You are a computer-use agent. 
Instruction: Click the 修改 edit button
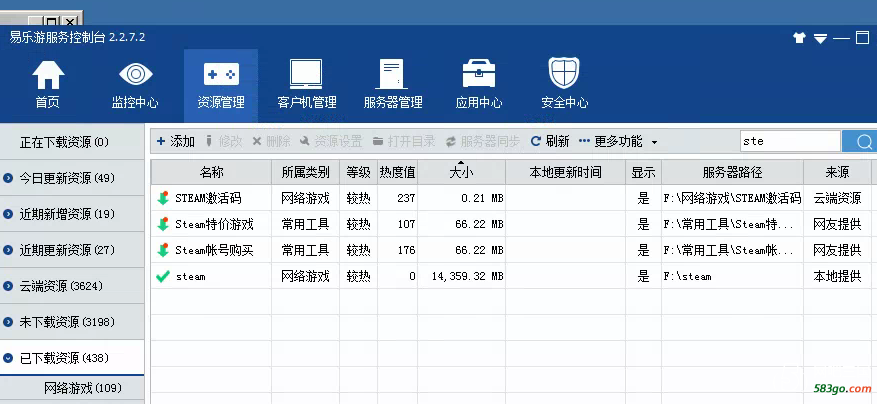point(224,141)
